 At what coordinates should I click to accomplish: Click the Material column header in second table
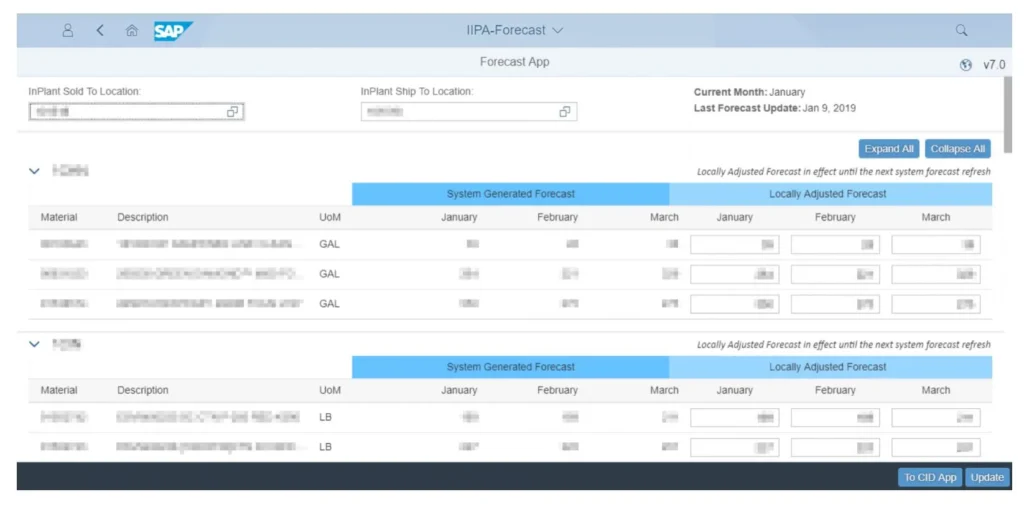pyautogui.click(x=59, y=391)
